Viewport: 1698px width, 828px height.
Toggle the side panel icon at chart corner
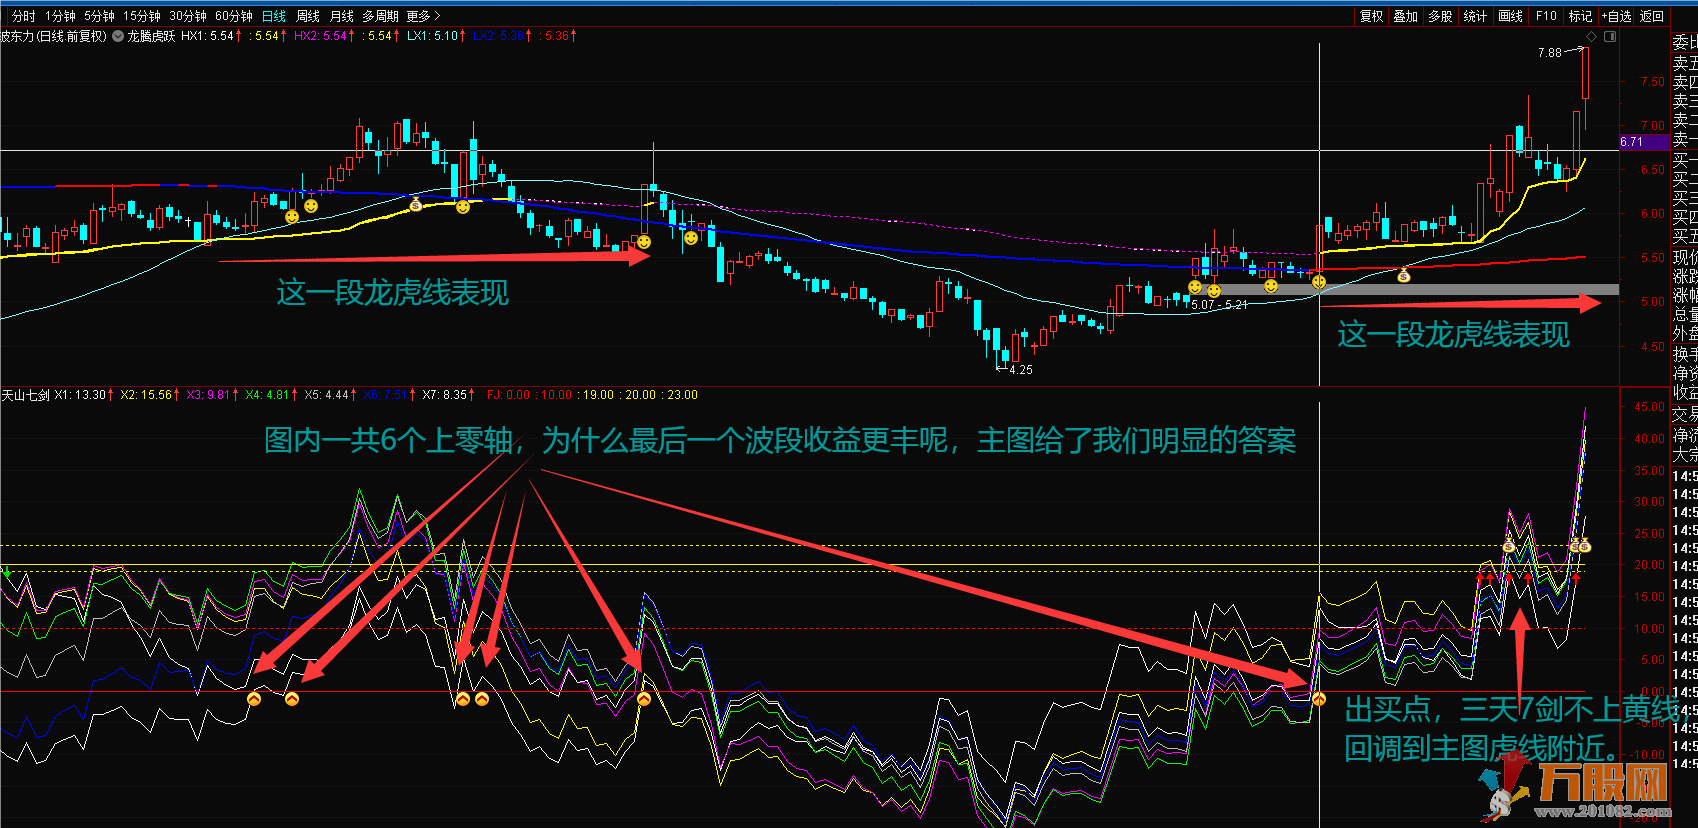[1609, 36]
